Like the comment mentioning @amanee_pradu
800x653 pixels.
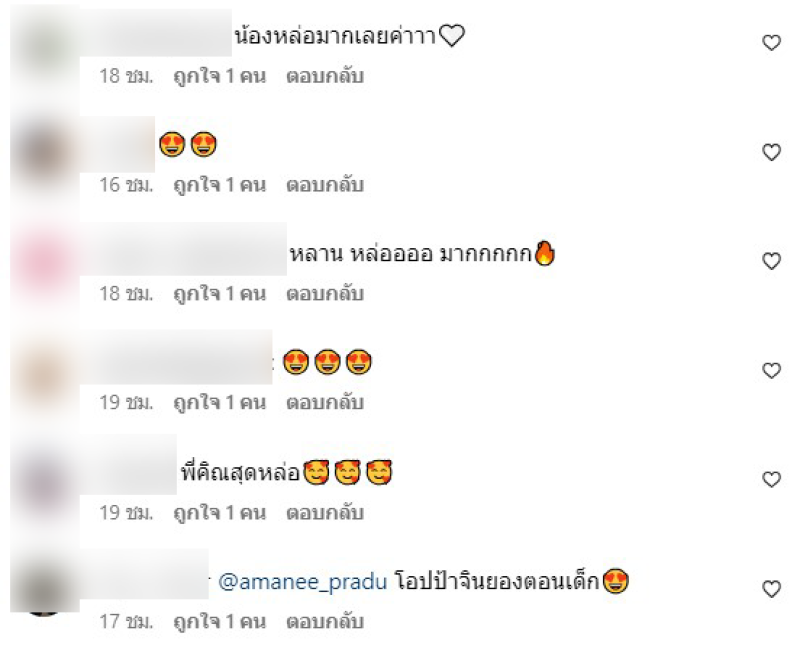[771, 589]
